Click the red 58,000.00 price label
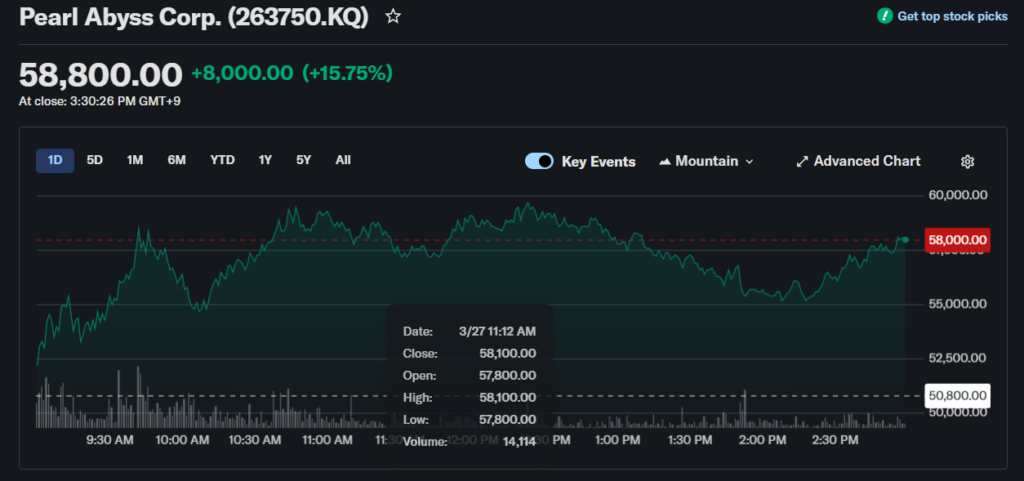The width and height of the screenshot is (1024, 481). tap(958, 240)
